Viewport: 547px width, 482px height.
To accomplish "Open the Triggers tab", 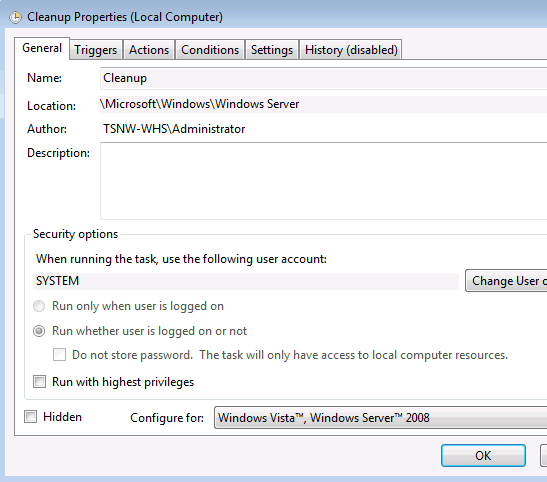I will tap(96, 50).
